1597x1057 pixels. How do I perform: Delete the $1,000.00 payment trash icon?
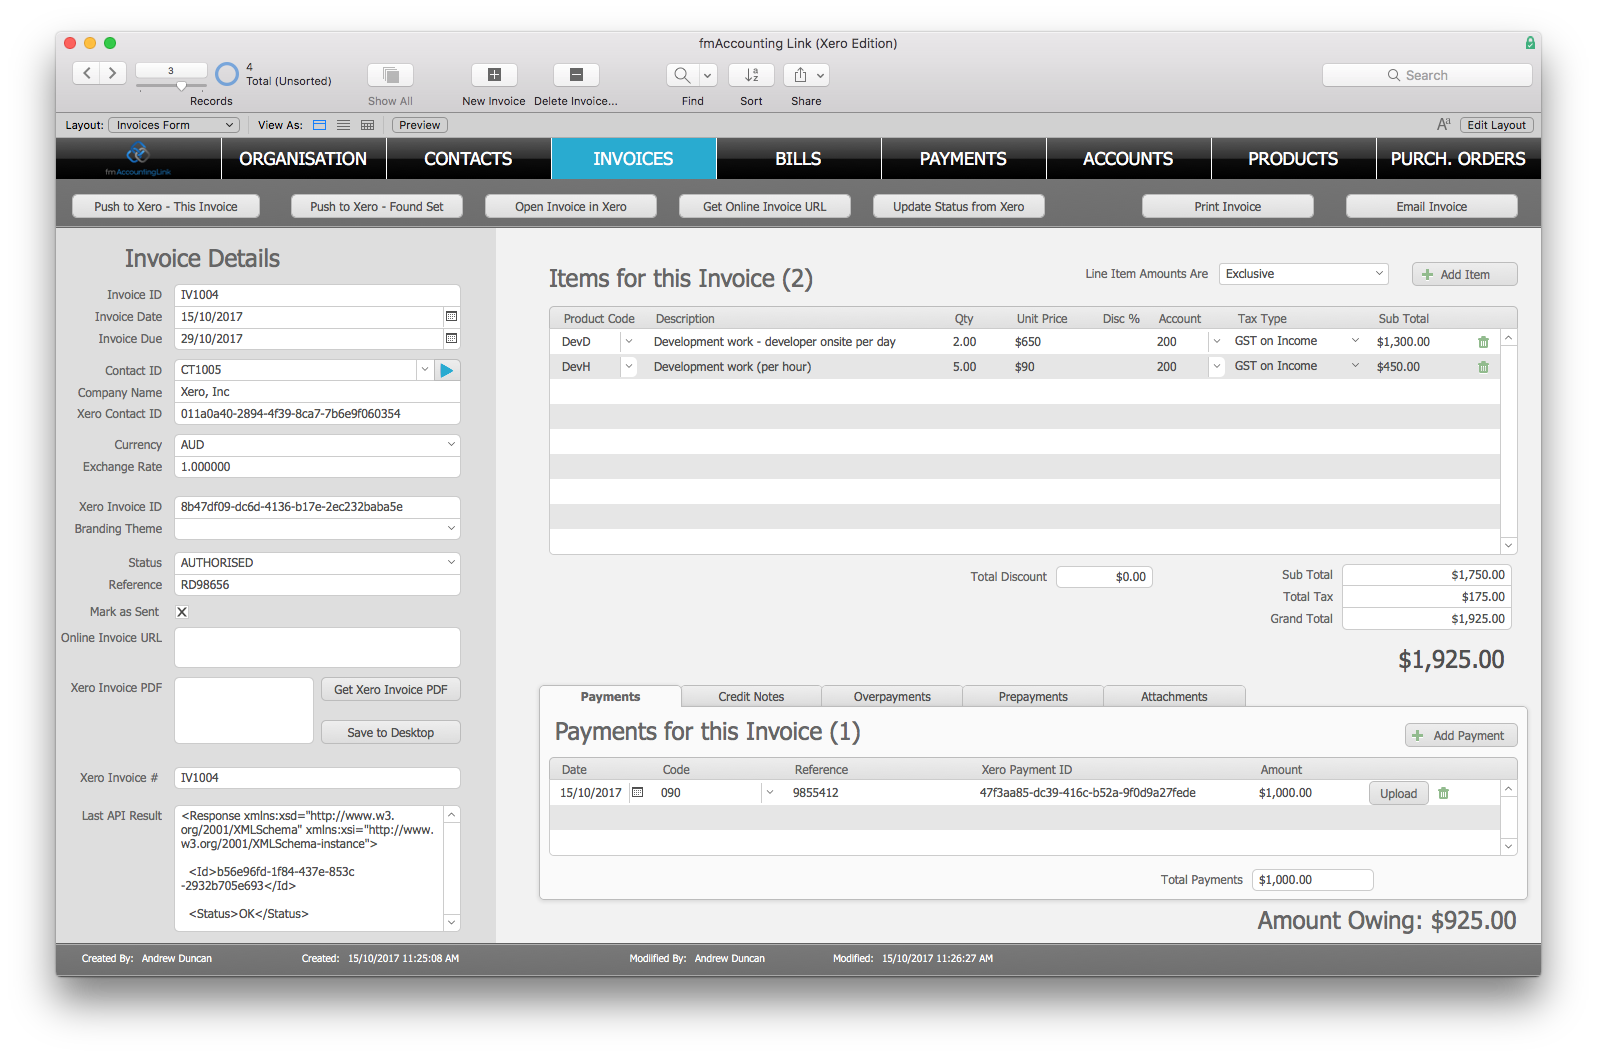[1443, 793]
